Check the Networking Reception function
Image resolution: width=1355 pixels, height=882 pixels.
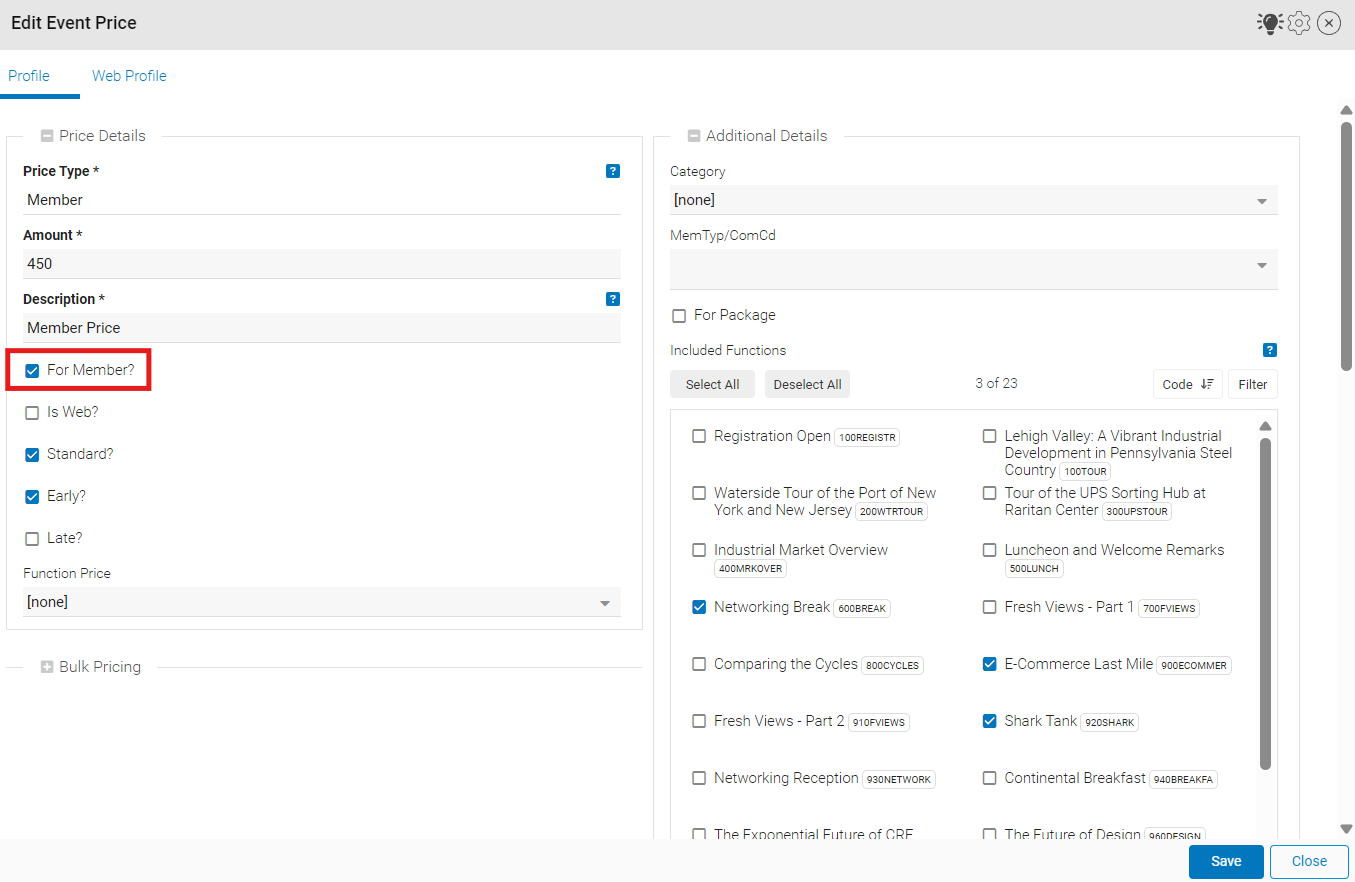pos(699,778)
